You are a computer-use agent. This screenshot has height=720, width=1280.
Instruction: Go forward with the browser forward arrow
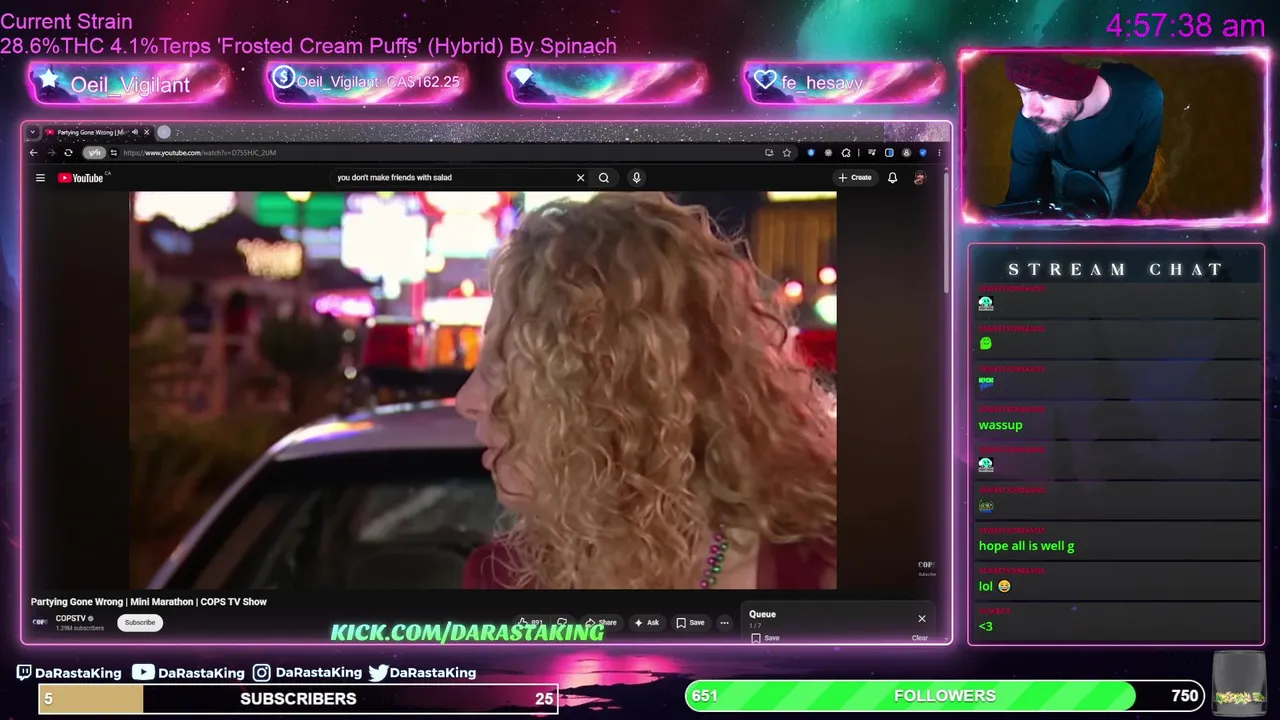pyautogui.click(x=51, y=153)
